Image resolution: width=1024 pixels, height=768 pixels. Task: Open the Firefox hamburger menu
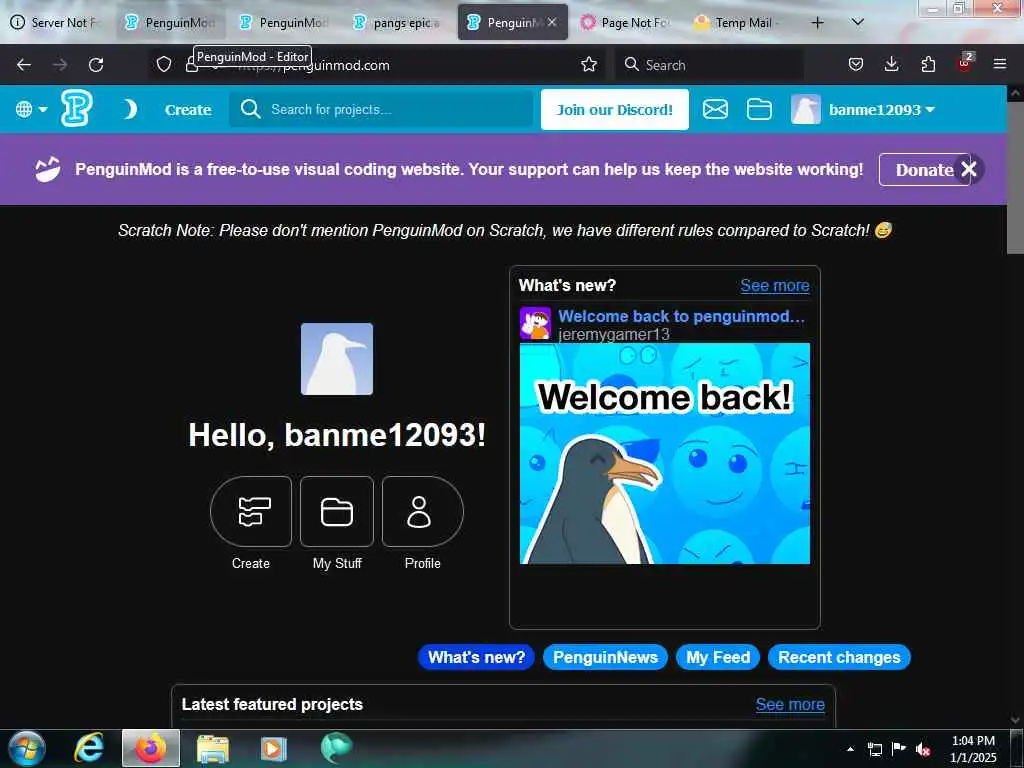point(1000,64)
